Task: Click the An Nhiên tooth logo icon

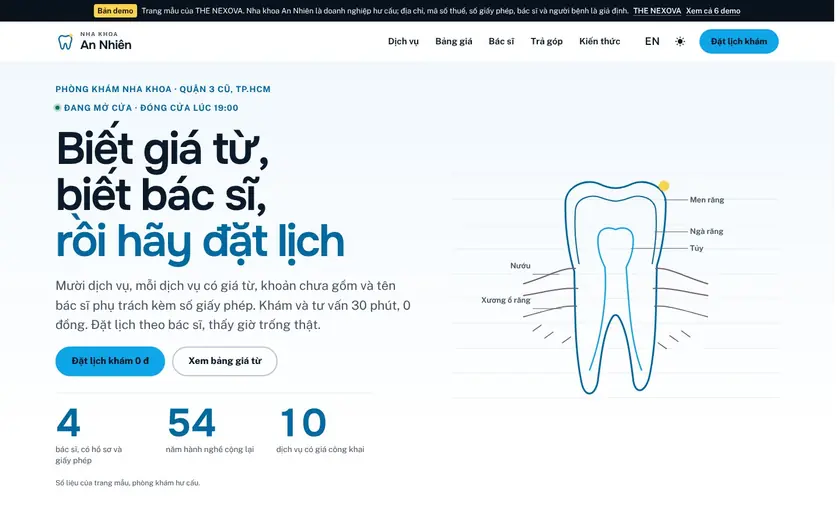Action: pos(65,41)
